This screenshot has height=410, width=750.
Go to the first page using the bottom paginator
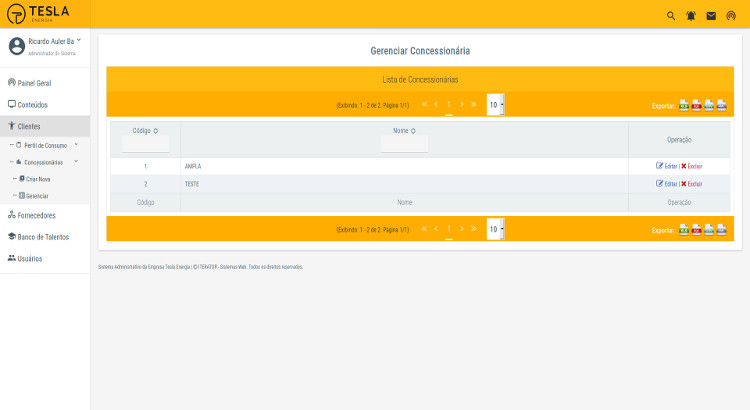424,229
